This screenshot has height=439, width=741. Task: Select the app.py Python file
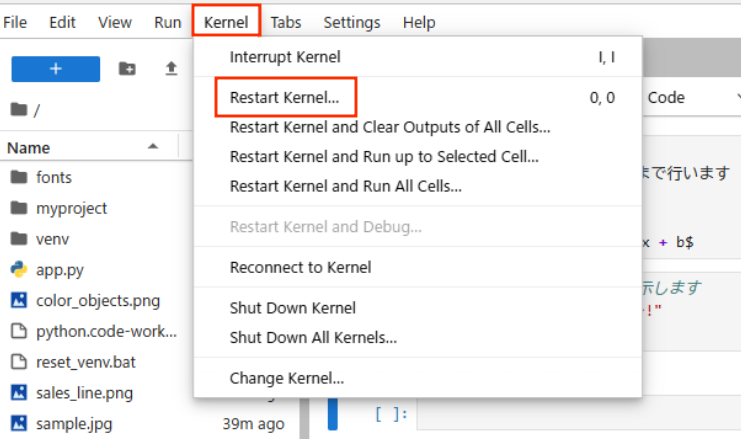pyautogui.click(x=59, y=269)
